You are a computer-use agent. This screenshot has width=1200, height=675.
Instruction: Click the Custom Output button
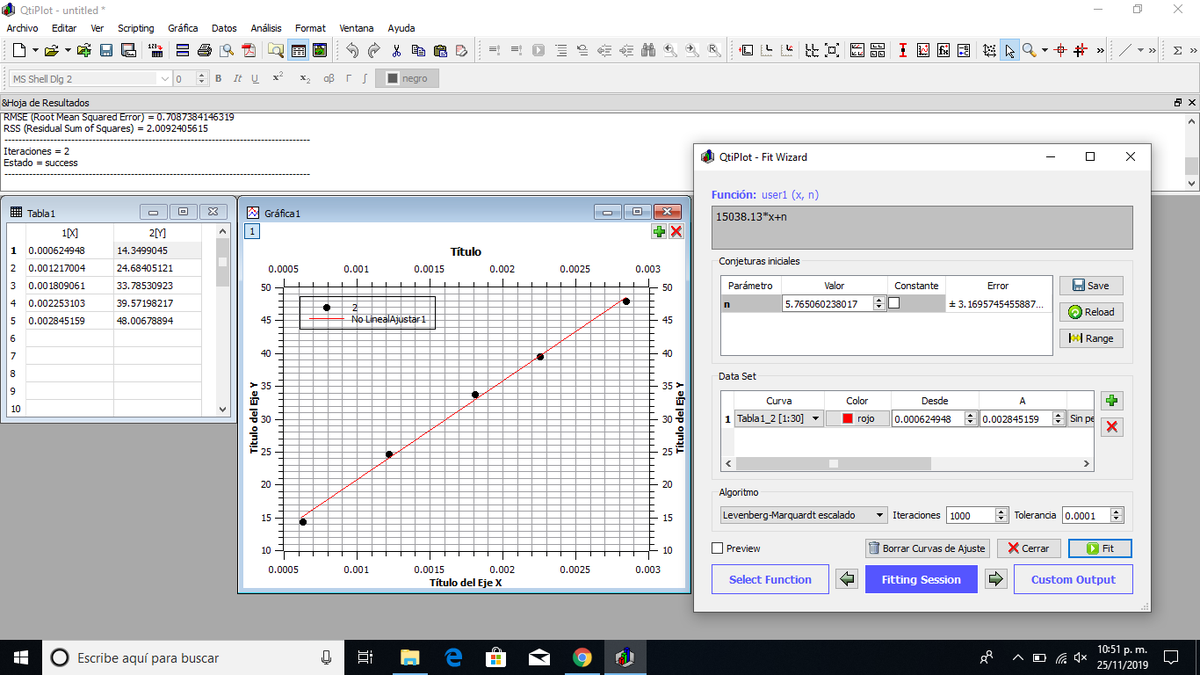1073,579
